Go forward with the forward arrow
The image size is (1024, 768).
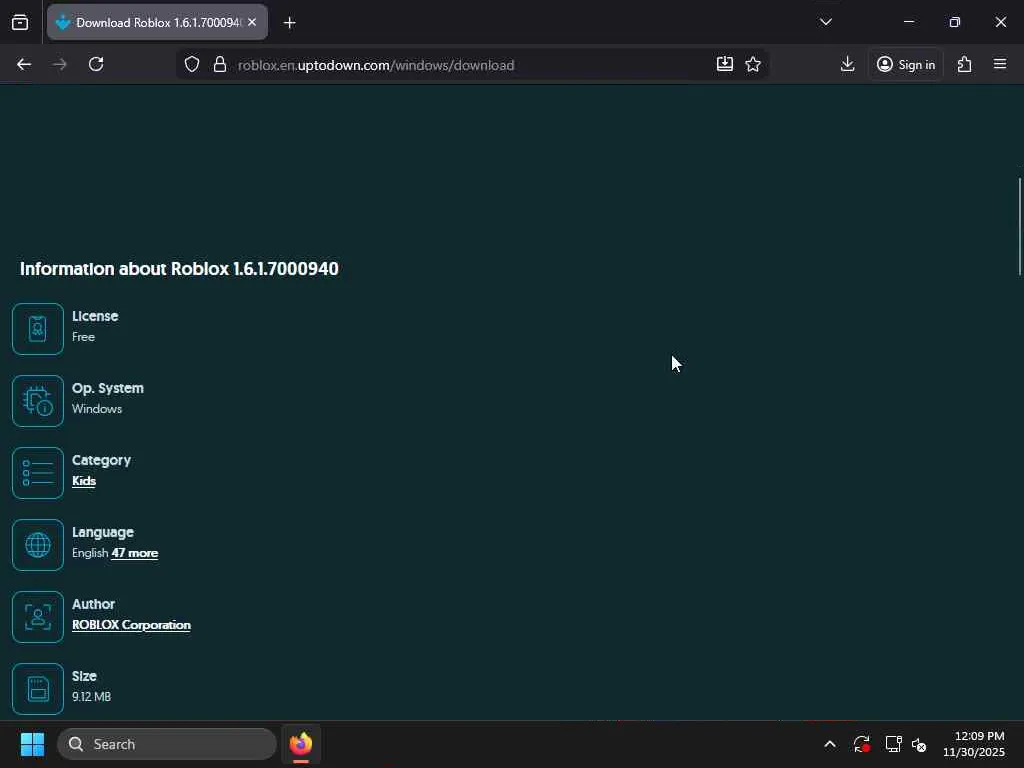pos(60,65)
